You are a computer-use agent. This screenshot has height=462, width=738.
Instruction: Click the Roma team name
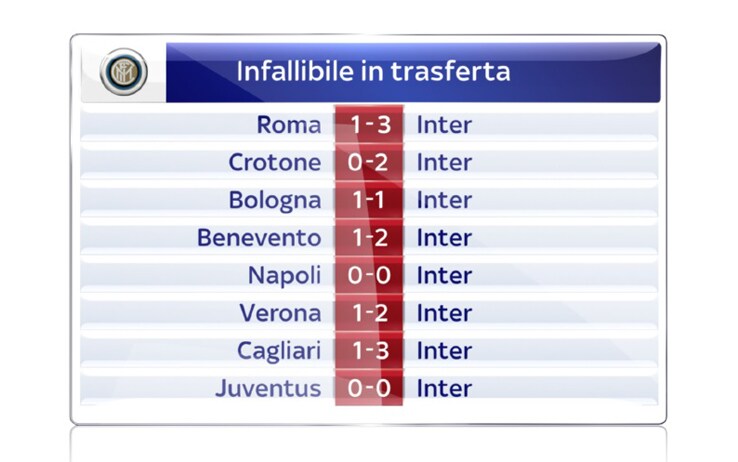click(x=289, y=125)
